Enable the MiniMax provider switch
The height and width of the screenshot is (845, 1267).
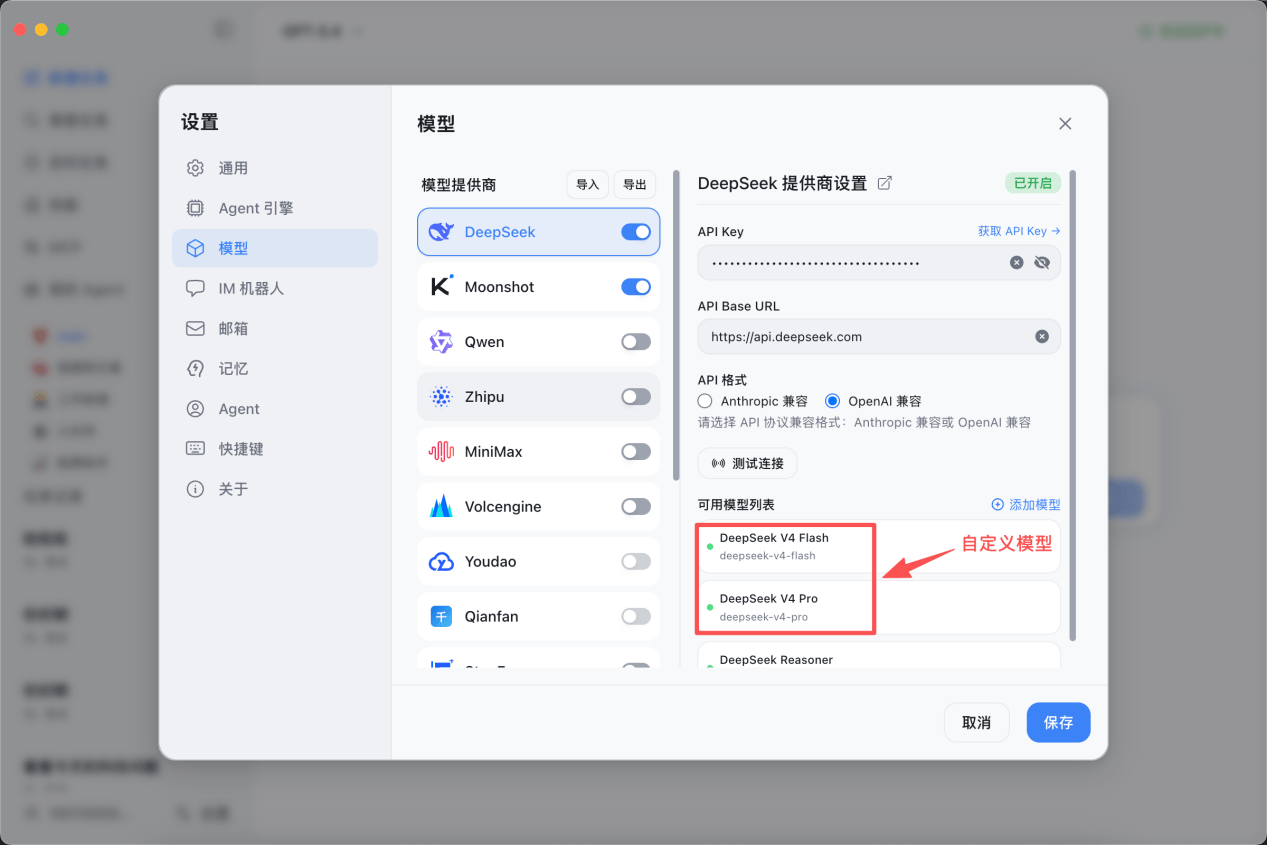636,452
